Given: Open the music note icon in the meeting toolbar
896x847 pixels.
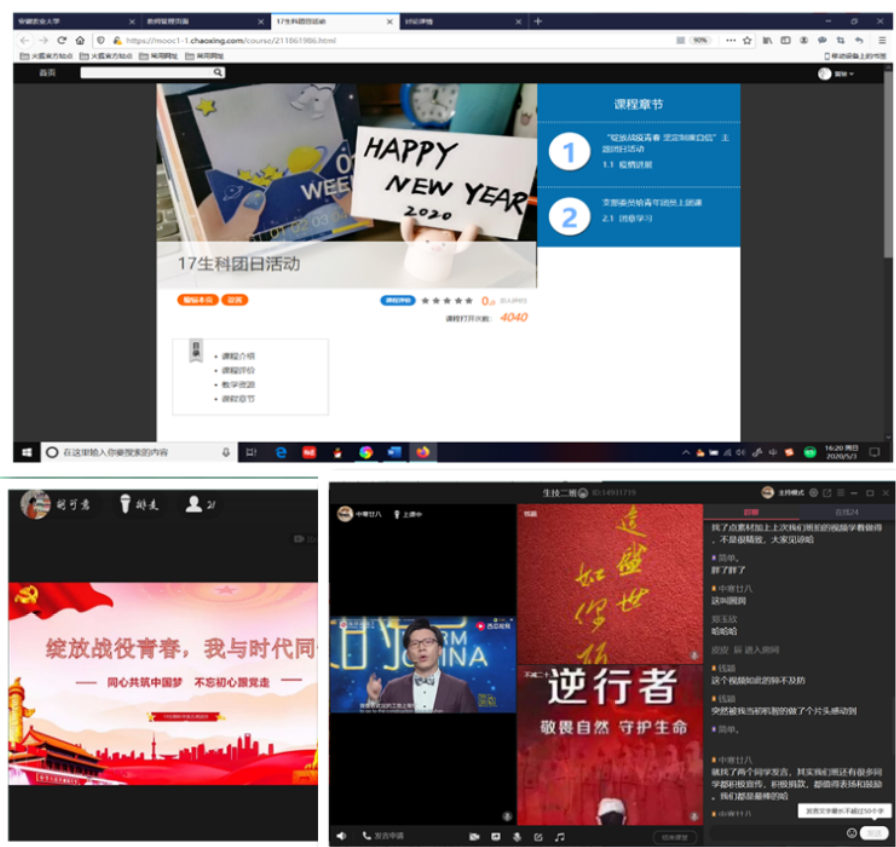Looking at the screenshot, I should pyautogui.click(x=560, y=836).
